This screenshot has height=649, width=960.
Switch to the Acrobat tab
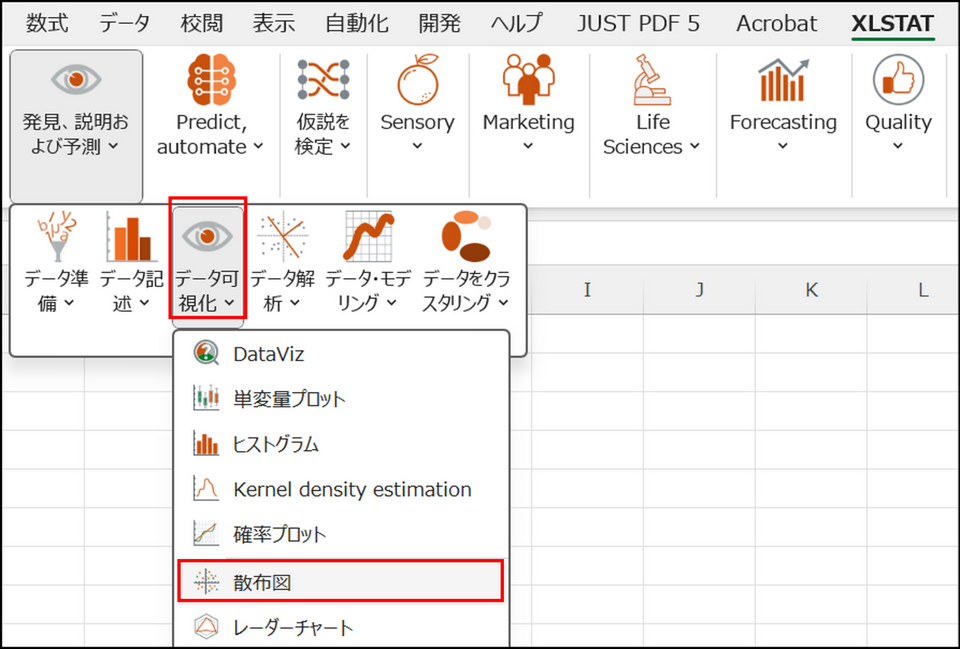coord(776,23)
